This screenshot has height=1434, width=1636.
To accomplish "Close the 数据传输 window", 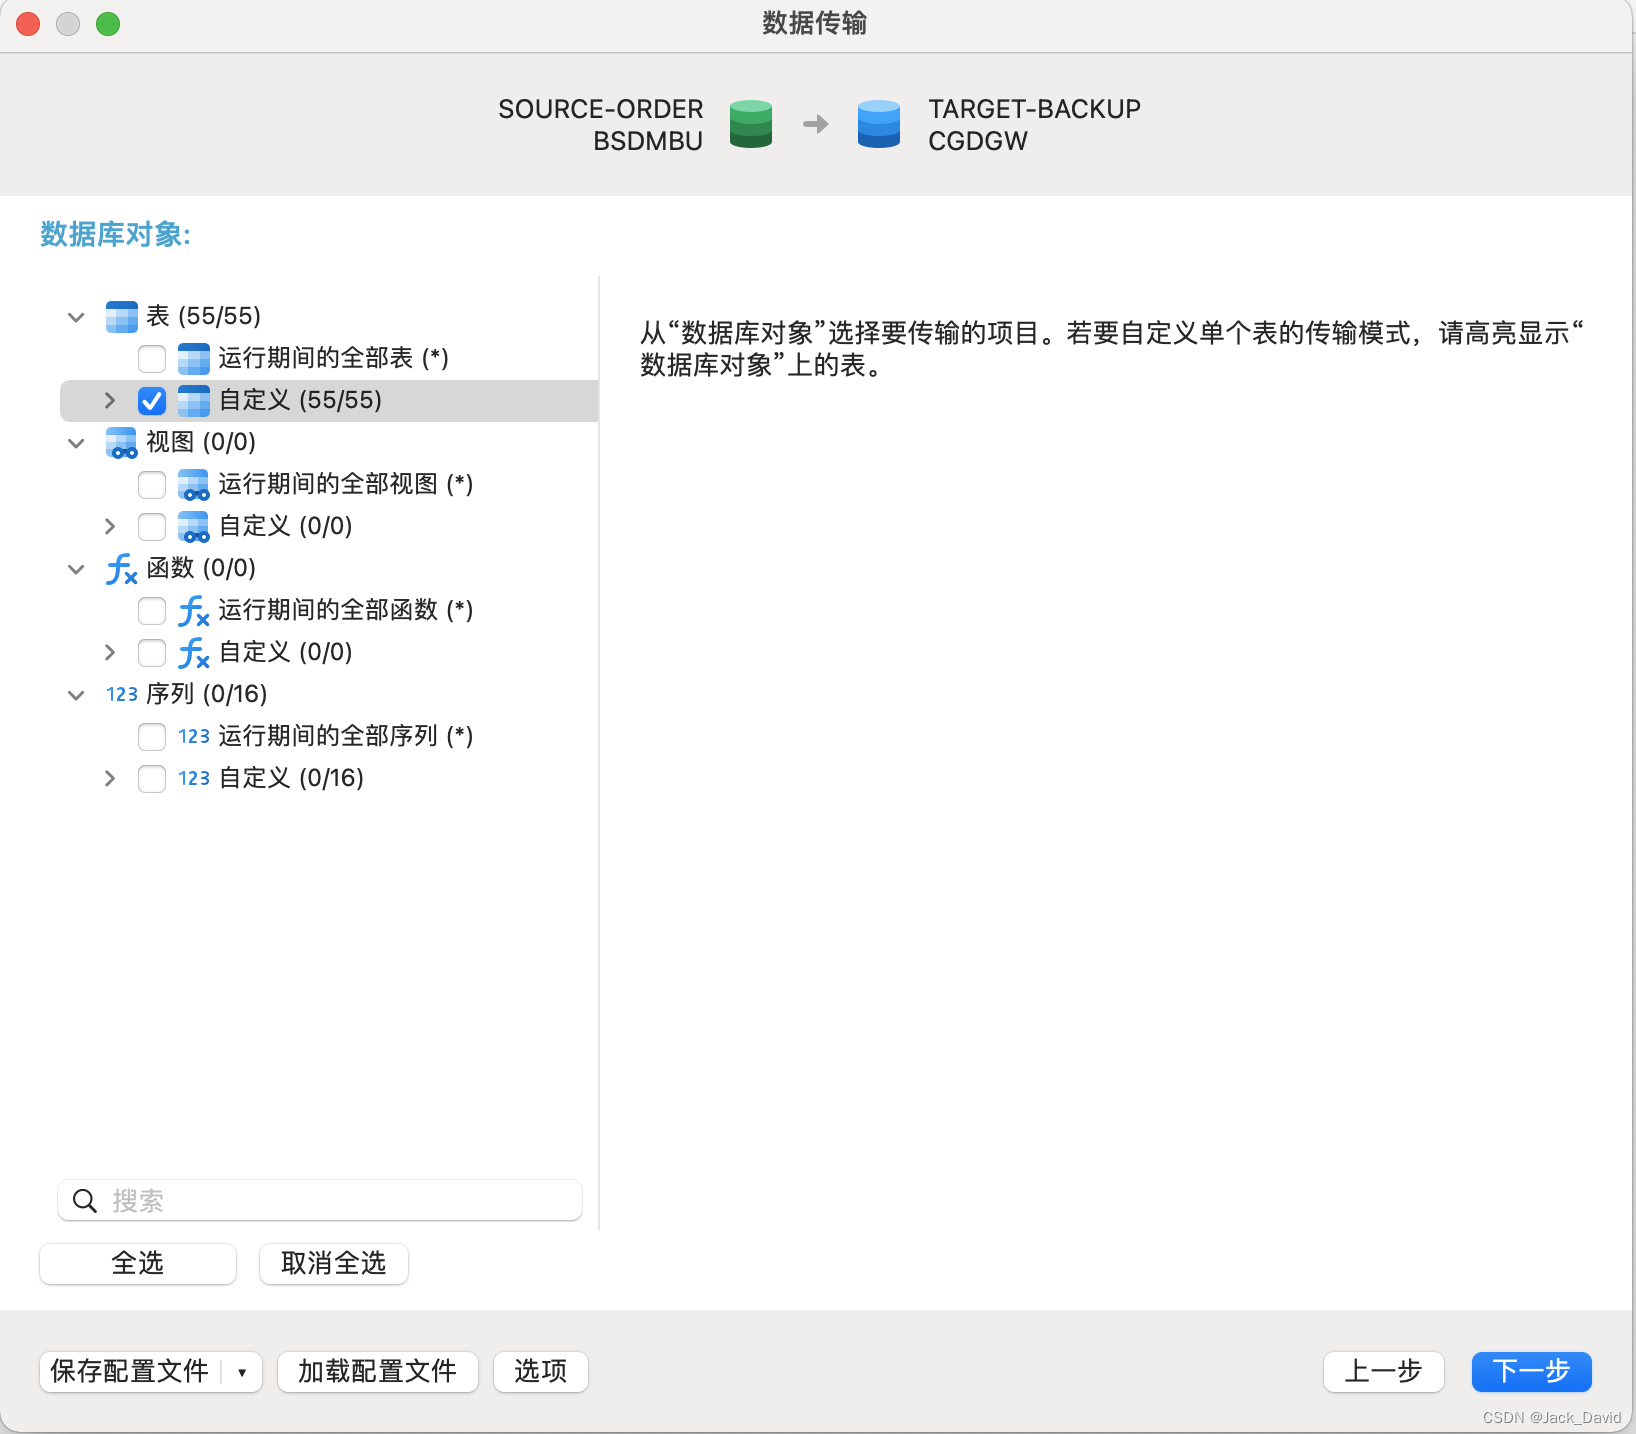I will pyautogui.click(x=28, y=24).
